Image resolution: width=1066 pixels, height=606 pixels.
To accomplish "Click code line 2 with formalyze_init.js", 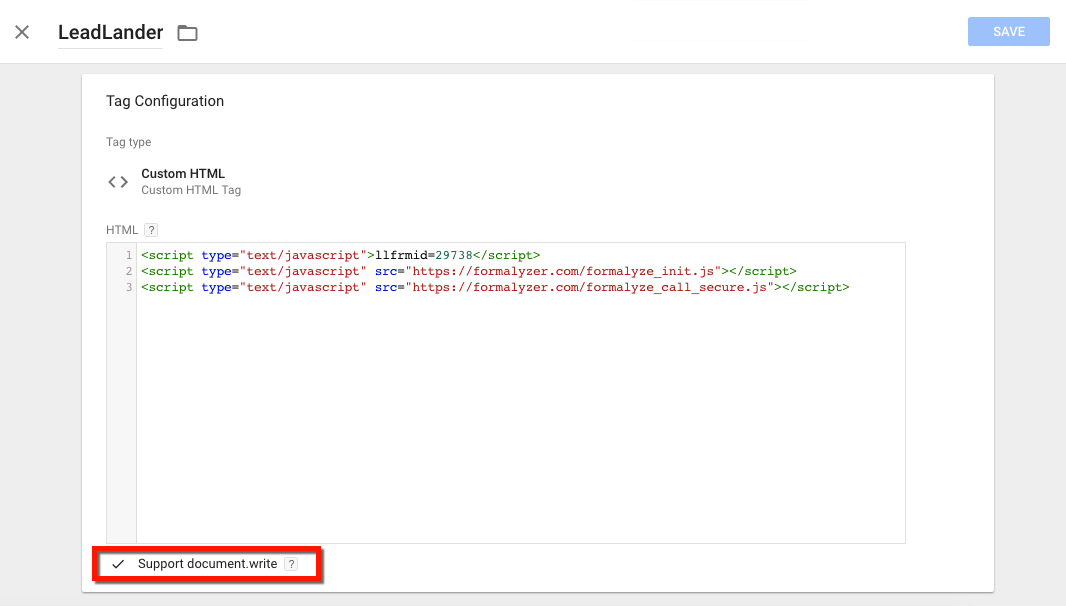I will tap(468, 271).
